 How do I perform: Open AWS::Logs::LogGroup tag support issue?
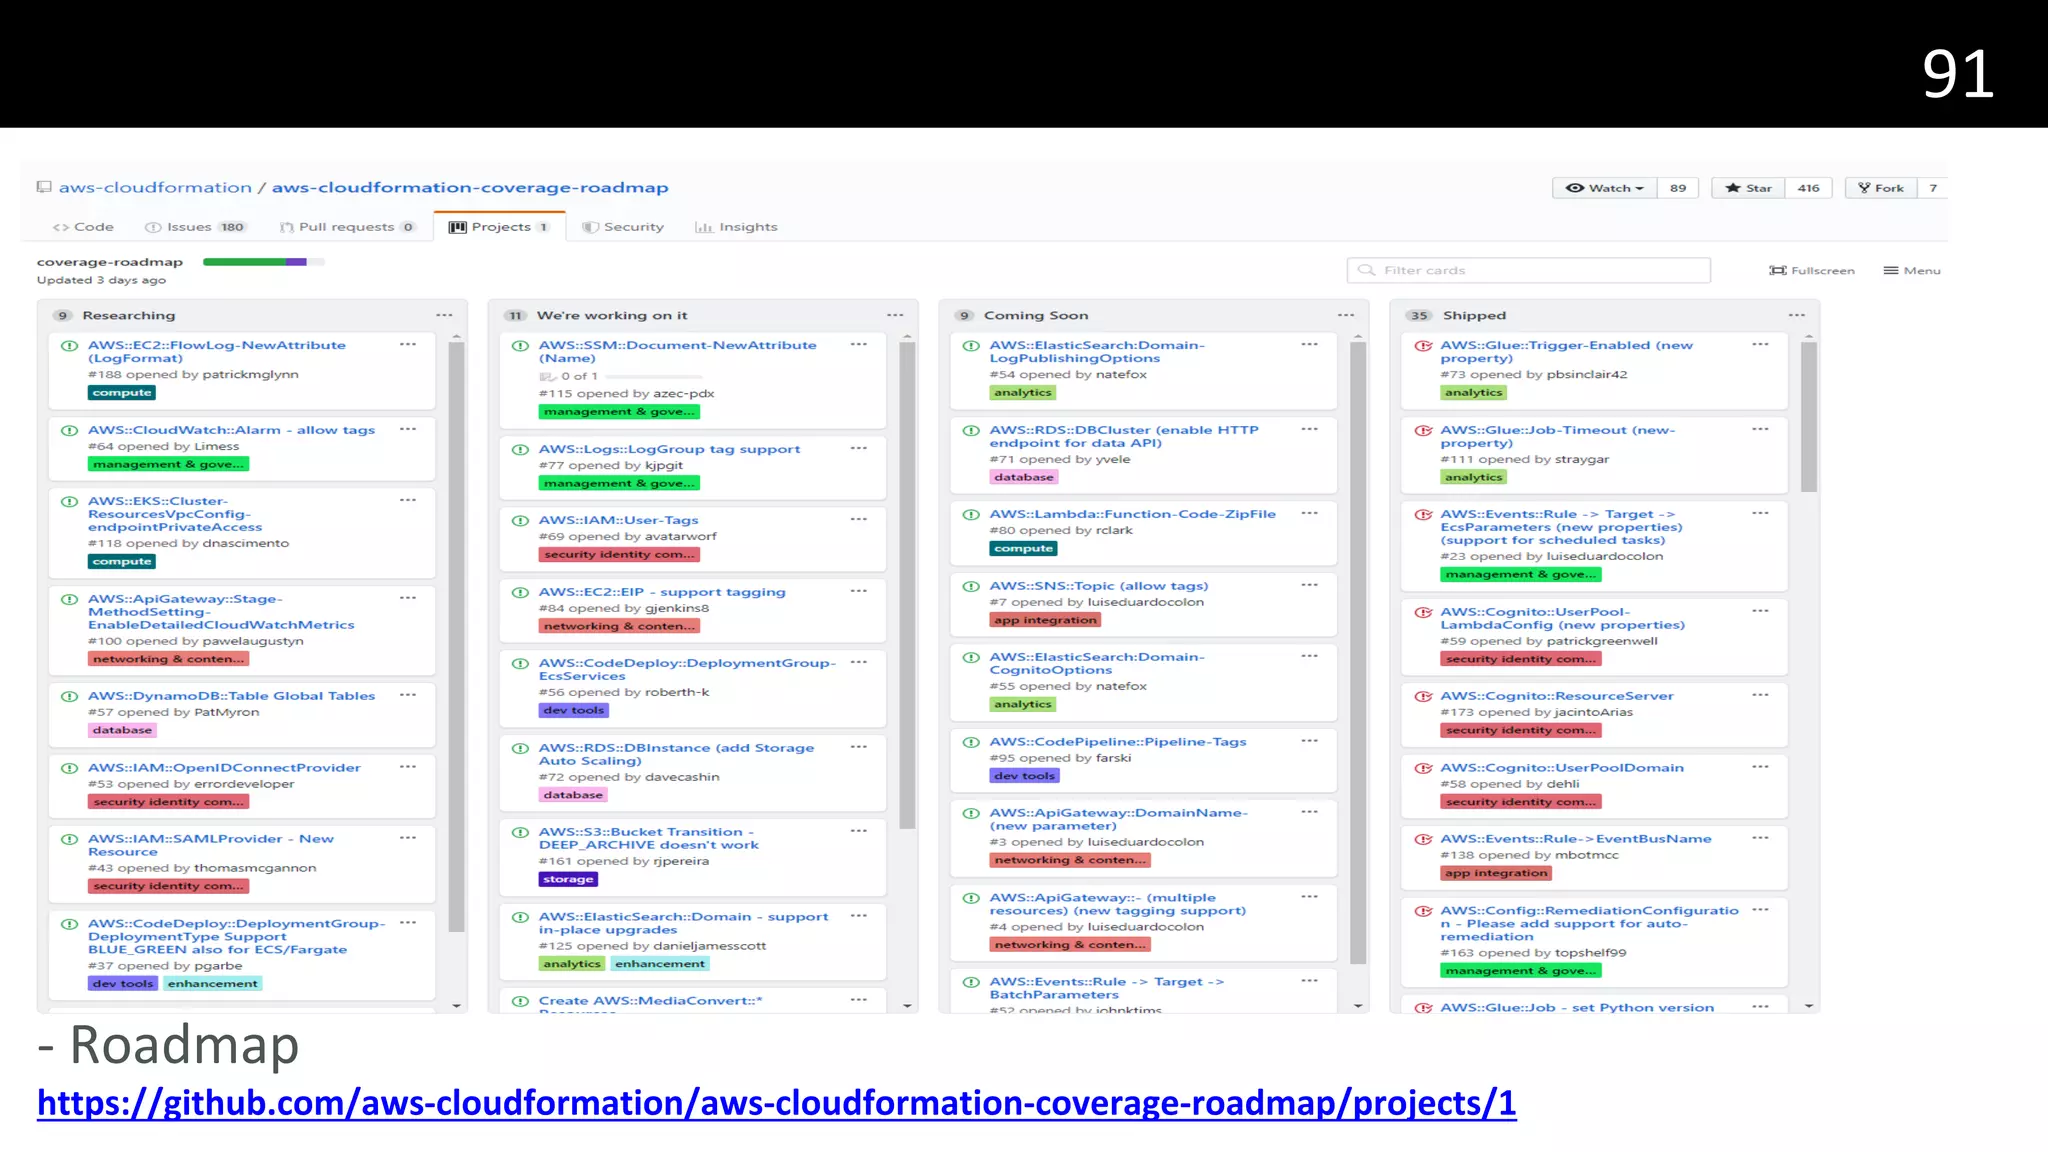[669, 449]
